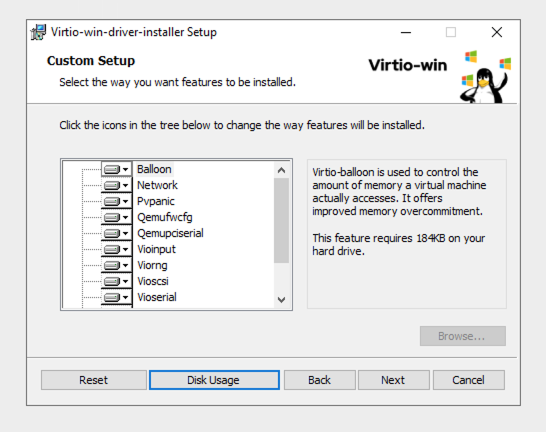Open the Qemufwcfg feature install-state dropdown

click(x=116, y=217)
